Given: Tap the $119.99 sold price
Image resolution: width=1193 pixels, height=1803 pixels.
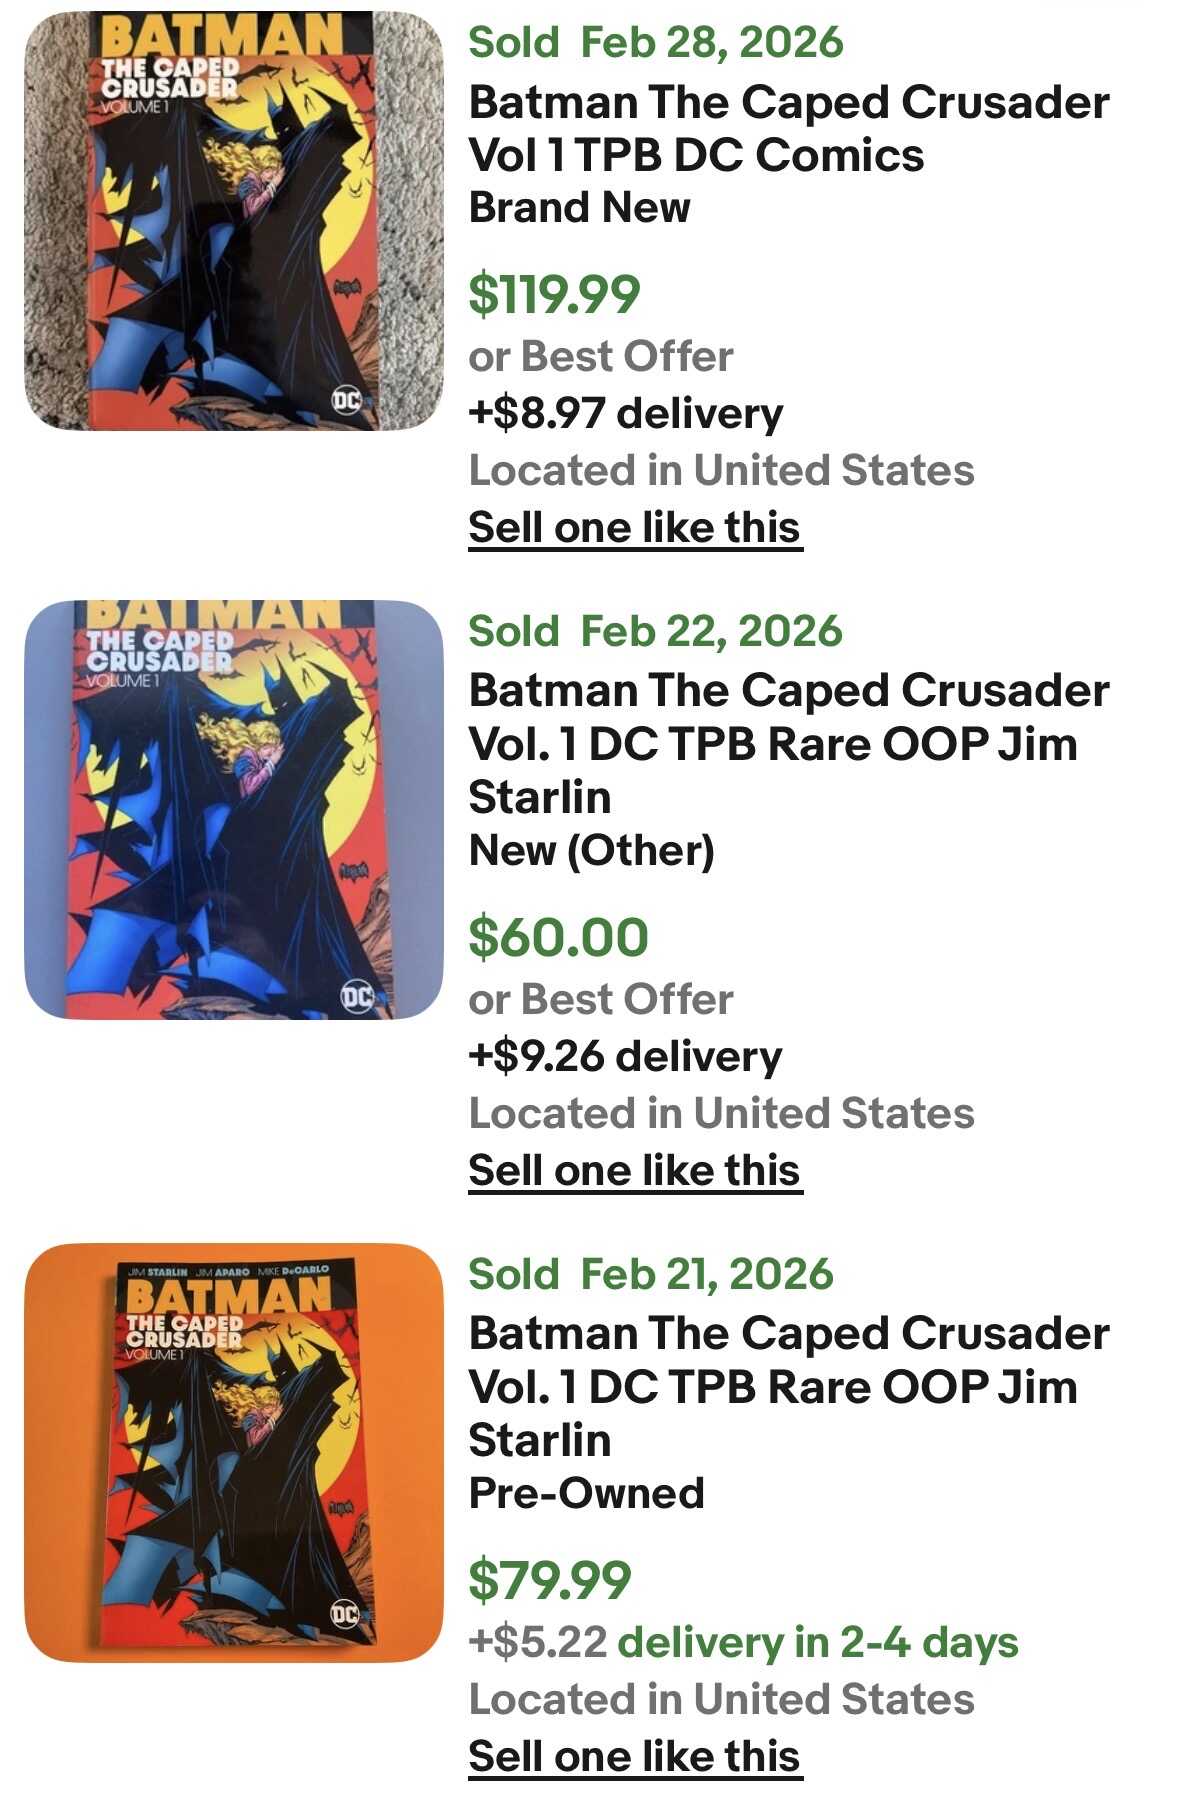Looking at the screenshot, I should (x=554, y=294).
